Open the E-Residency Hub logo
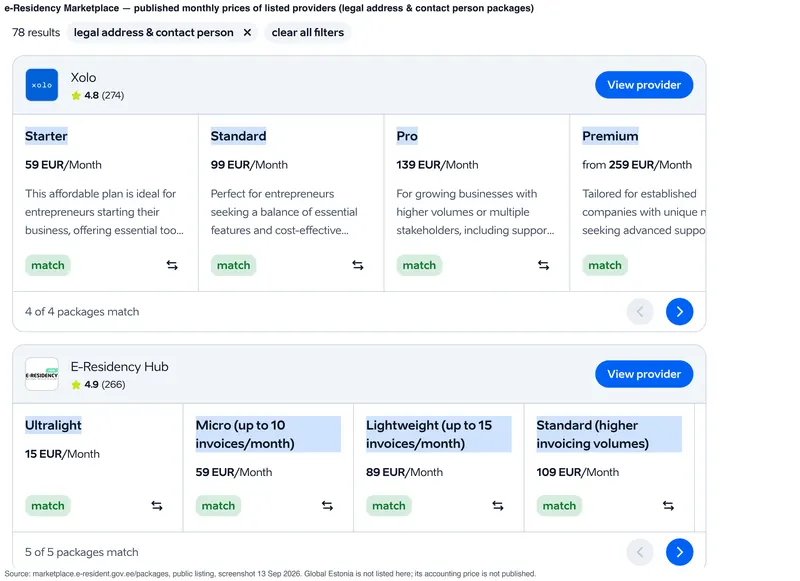This screenshot has height=581, width=800. 42,374
